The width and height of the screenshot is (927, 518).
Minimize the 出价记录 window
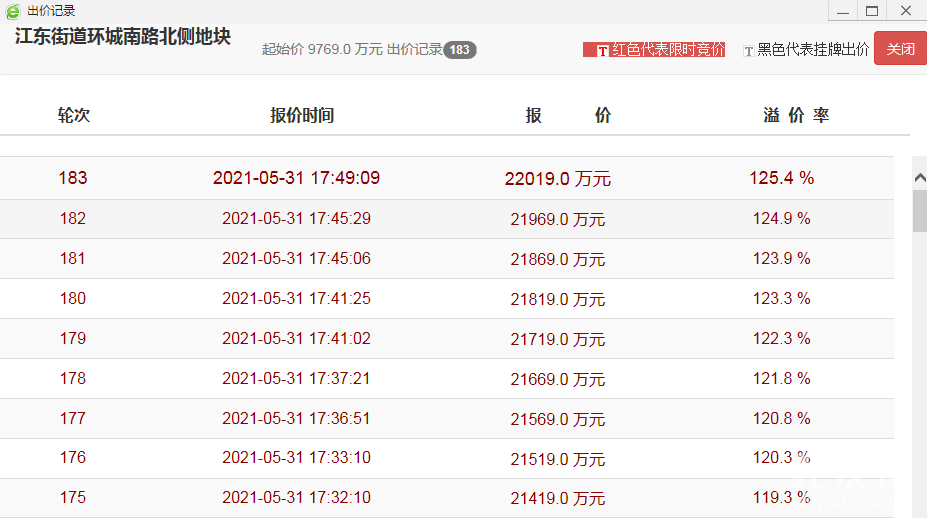coord(841,11)
